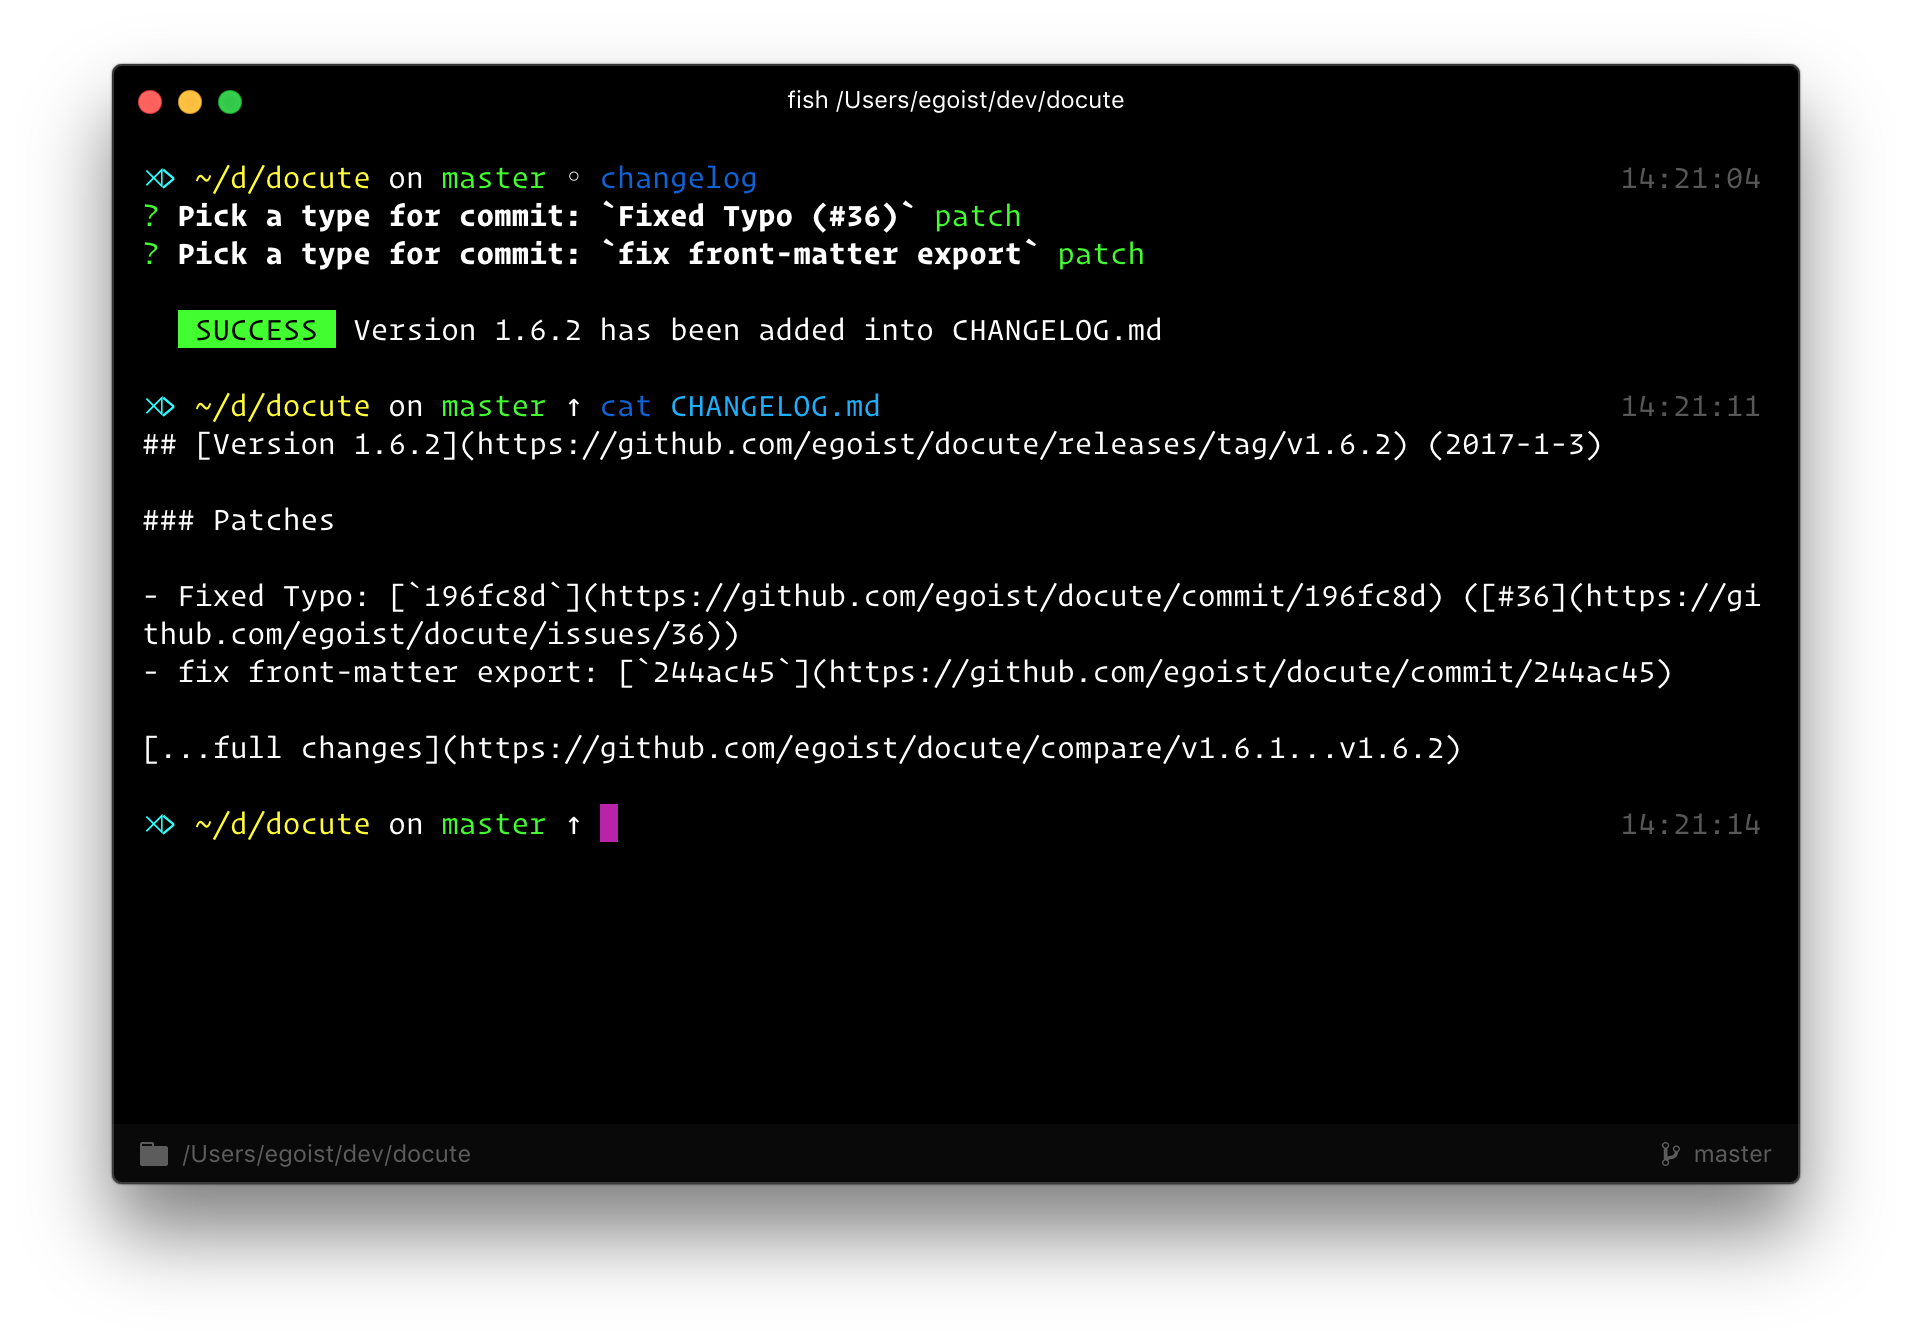Click the 'thub.com/egoist/docute/issues/36))' wrapped line
Image resolution: width=1912 pixels, height=1344 pixels.
click(441, 634)
